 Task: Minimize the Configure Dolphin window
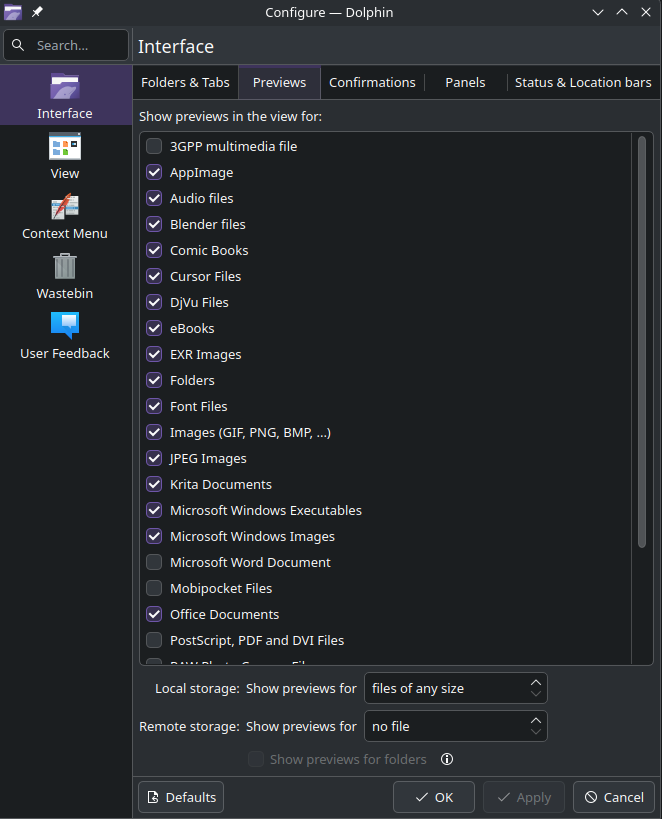[598, 12]
